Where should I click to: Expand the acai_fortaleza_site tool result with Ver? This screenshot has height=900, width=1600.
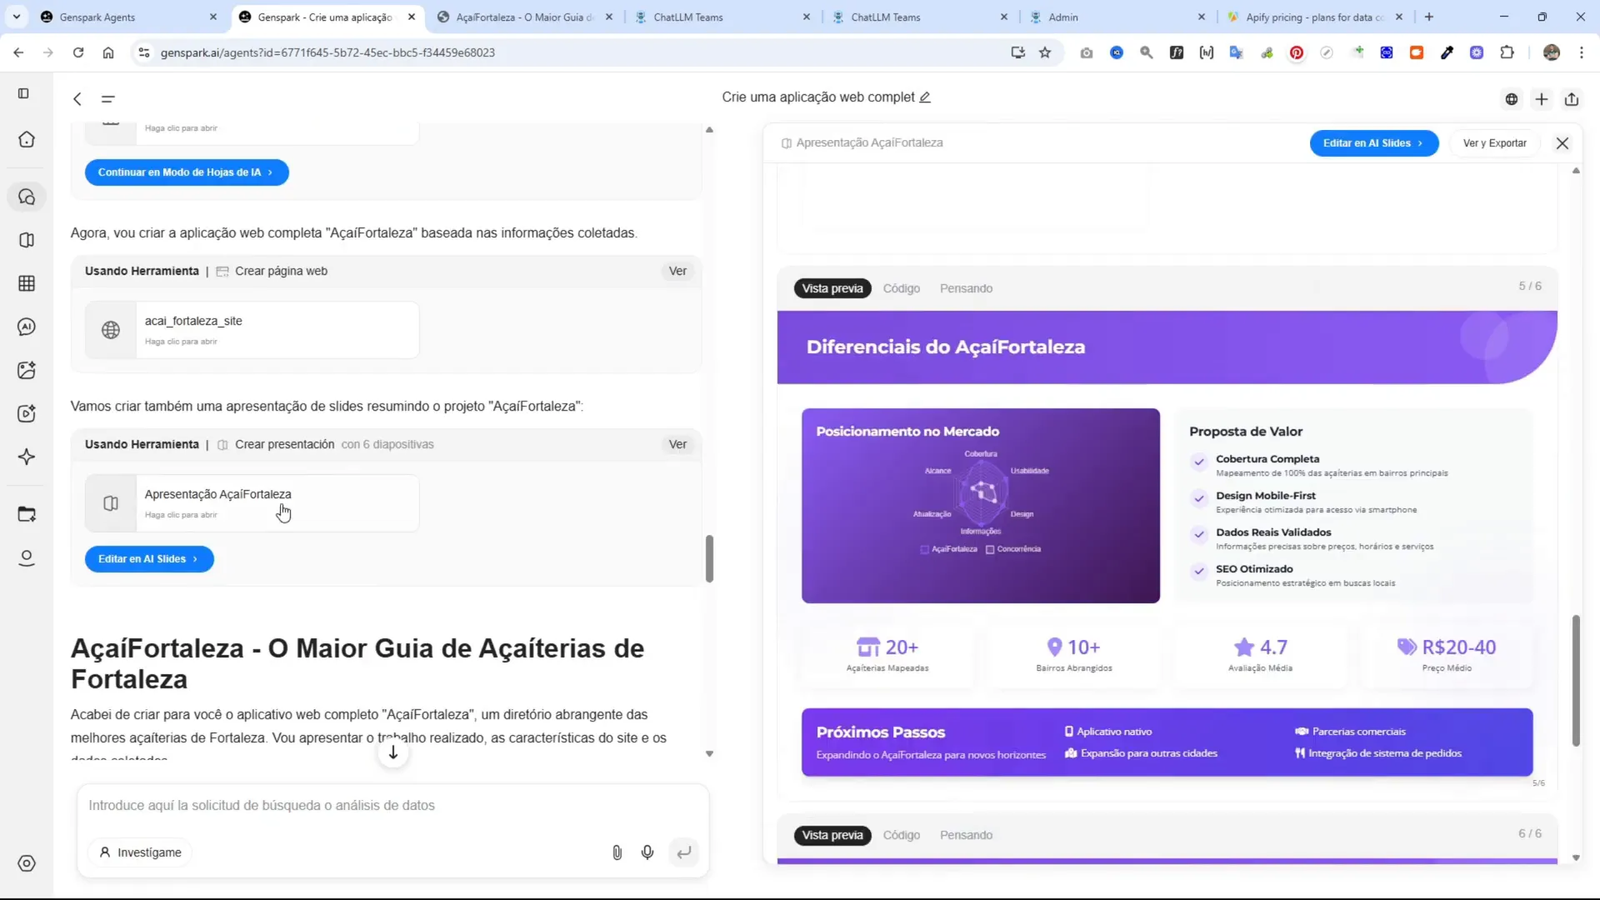(677, 271)
